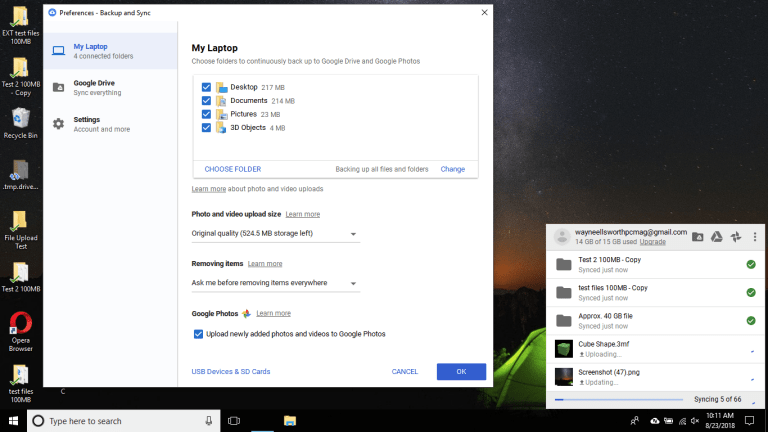
Task: Open Learn more beside Photo and video upload size
Action: pos(303,214)
